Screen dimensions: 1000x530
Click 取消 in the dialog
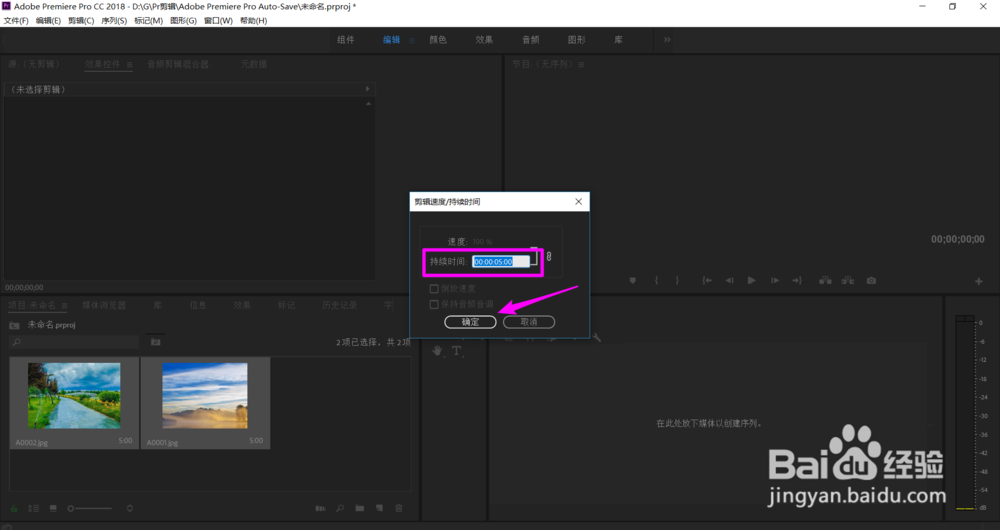pyautogui.click(x=529, y=322)
